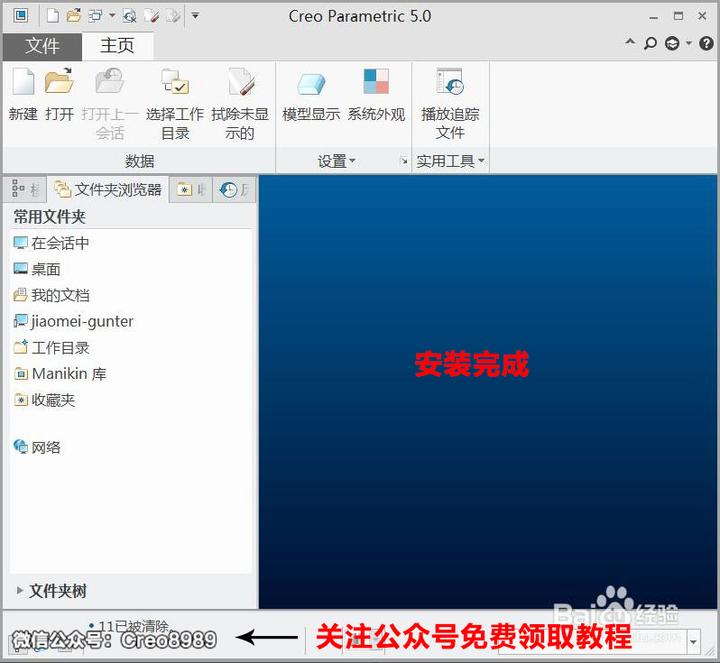Click the PTC Learning Connector icon
Screen dimensions: 720x663
(x=672, y=44)
